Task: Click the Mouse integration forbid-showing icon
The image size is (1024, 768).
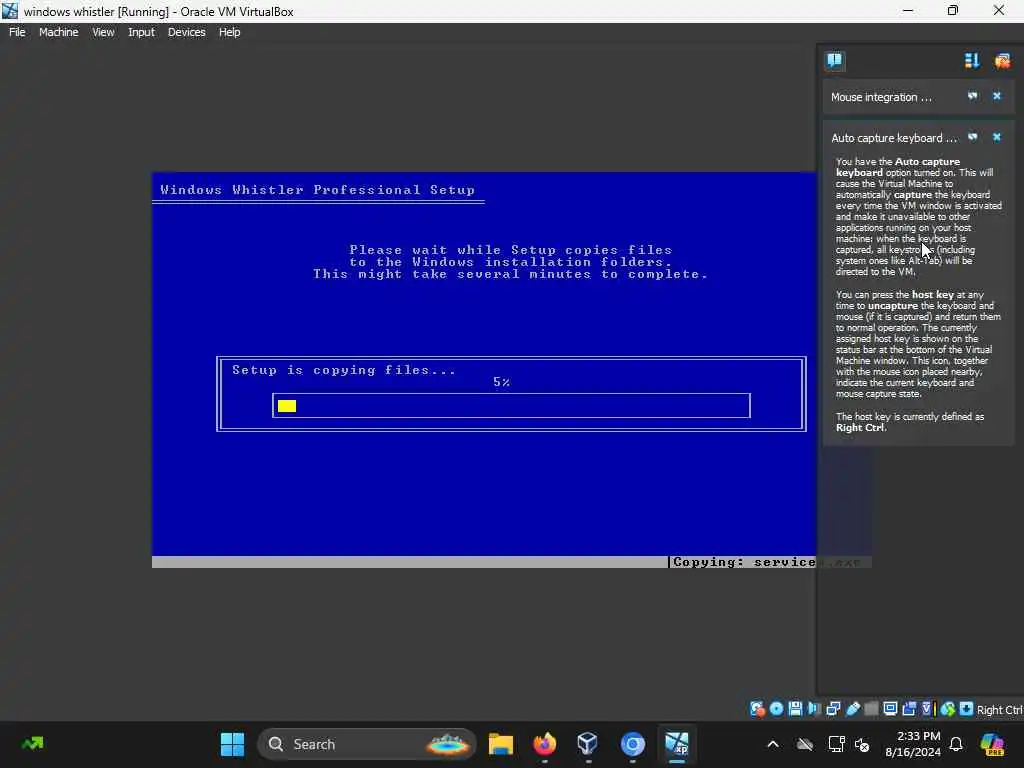Action: click(x=972, y=96)
